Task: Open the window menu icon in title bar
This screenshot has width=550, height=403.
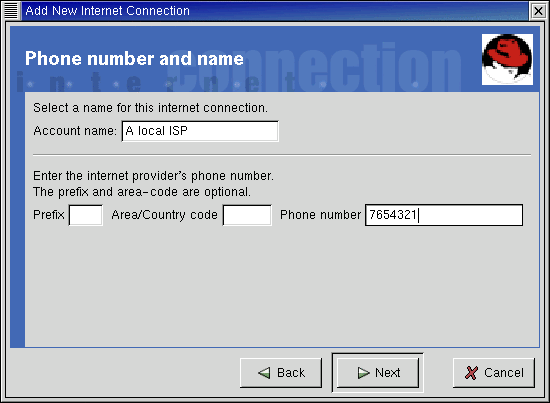Action: [x=11, y=11]
